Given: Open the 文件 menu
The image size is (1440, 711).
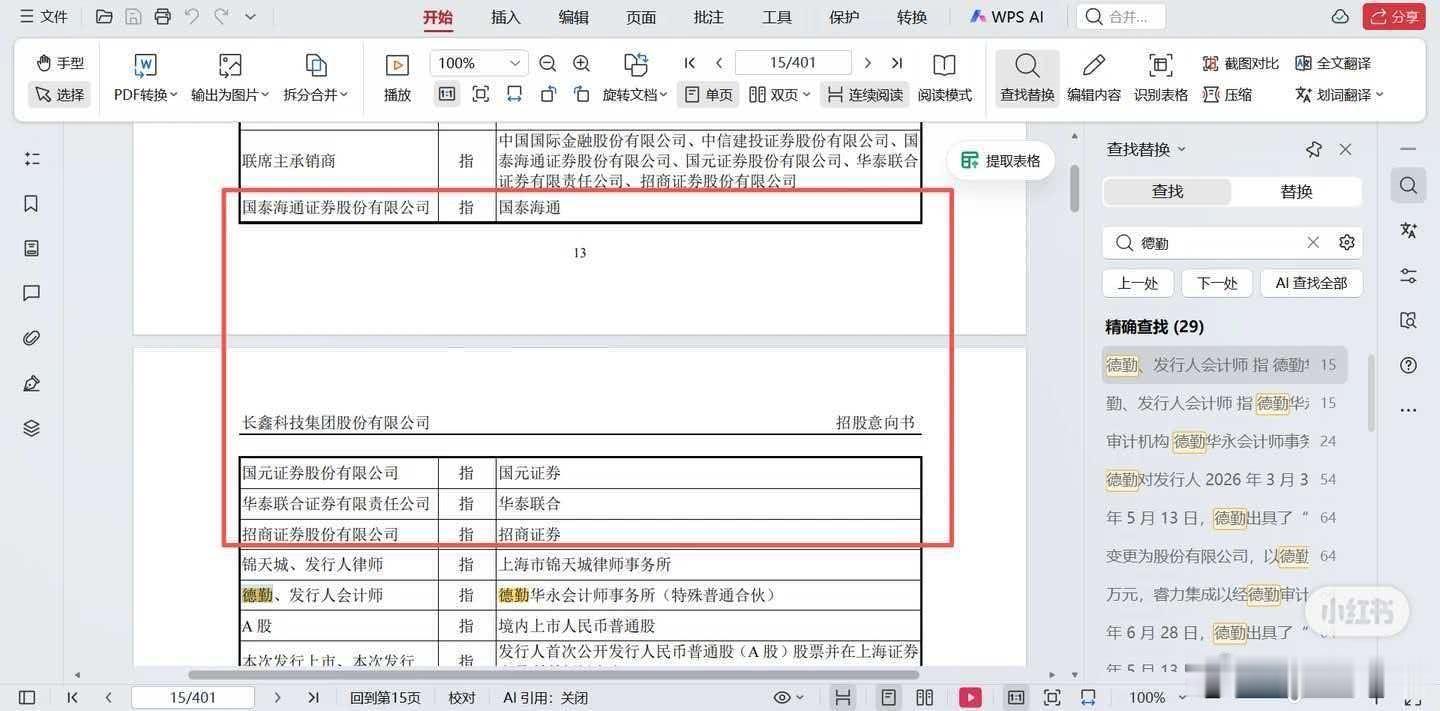Looking at the screenshot, I should (x=44, y=17).
